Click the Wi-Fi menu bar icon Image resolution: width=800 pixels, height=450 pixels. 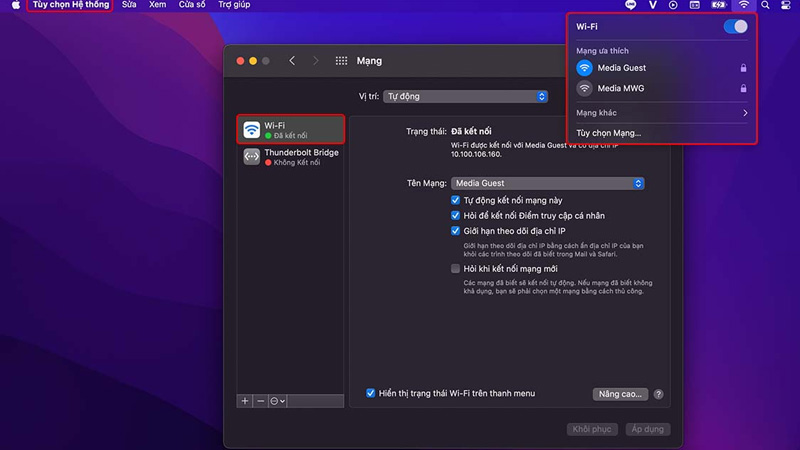(x=744, y=5)
